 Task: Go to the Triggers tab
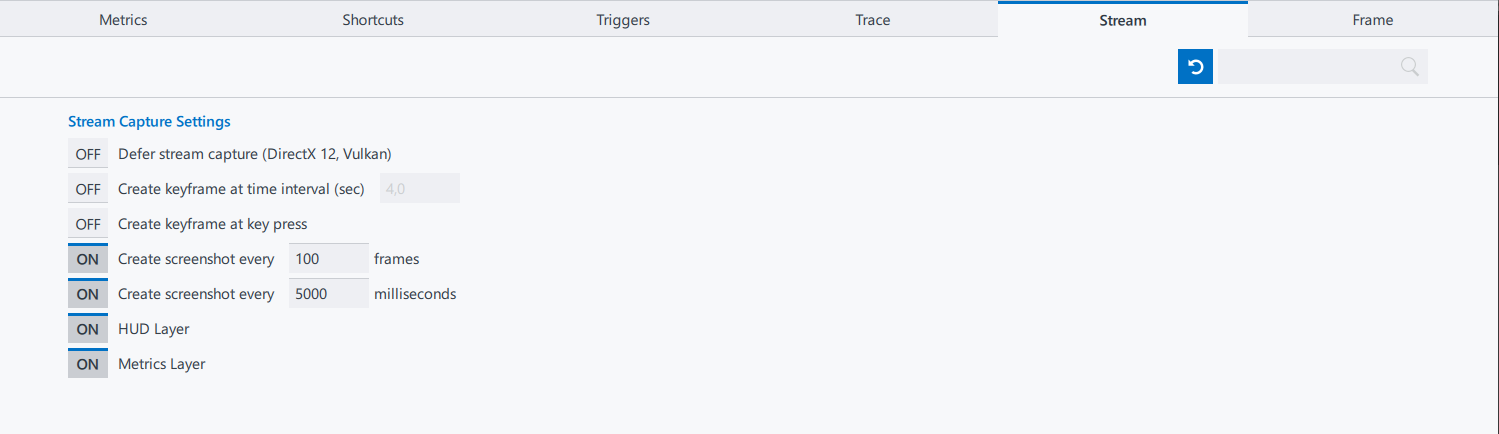coord(623,20)
